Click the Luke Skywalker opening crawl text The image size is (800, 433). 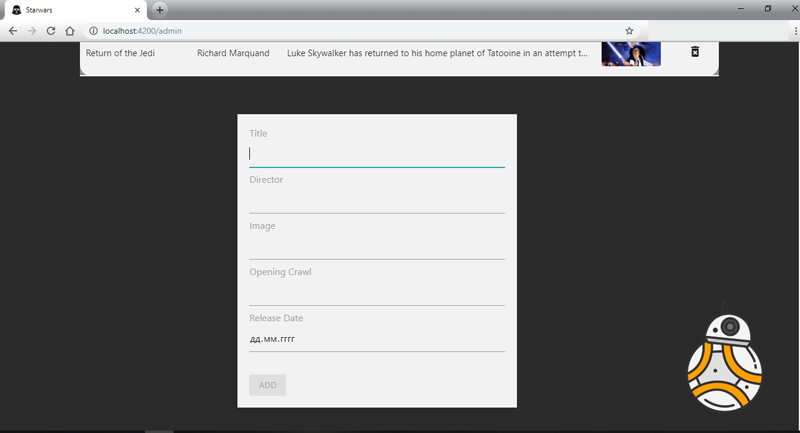tap(437, 53)
